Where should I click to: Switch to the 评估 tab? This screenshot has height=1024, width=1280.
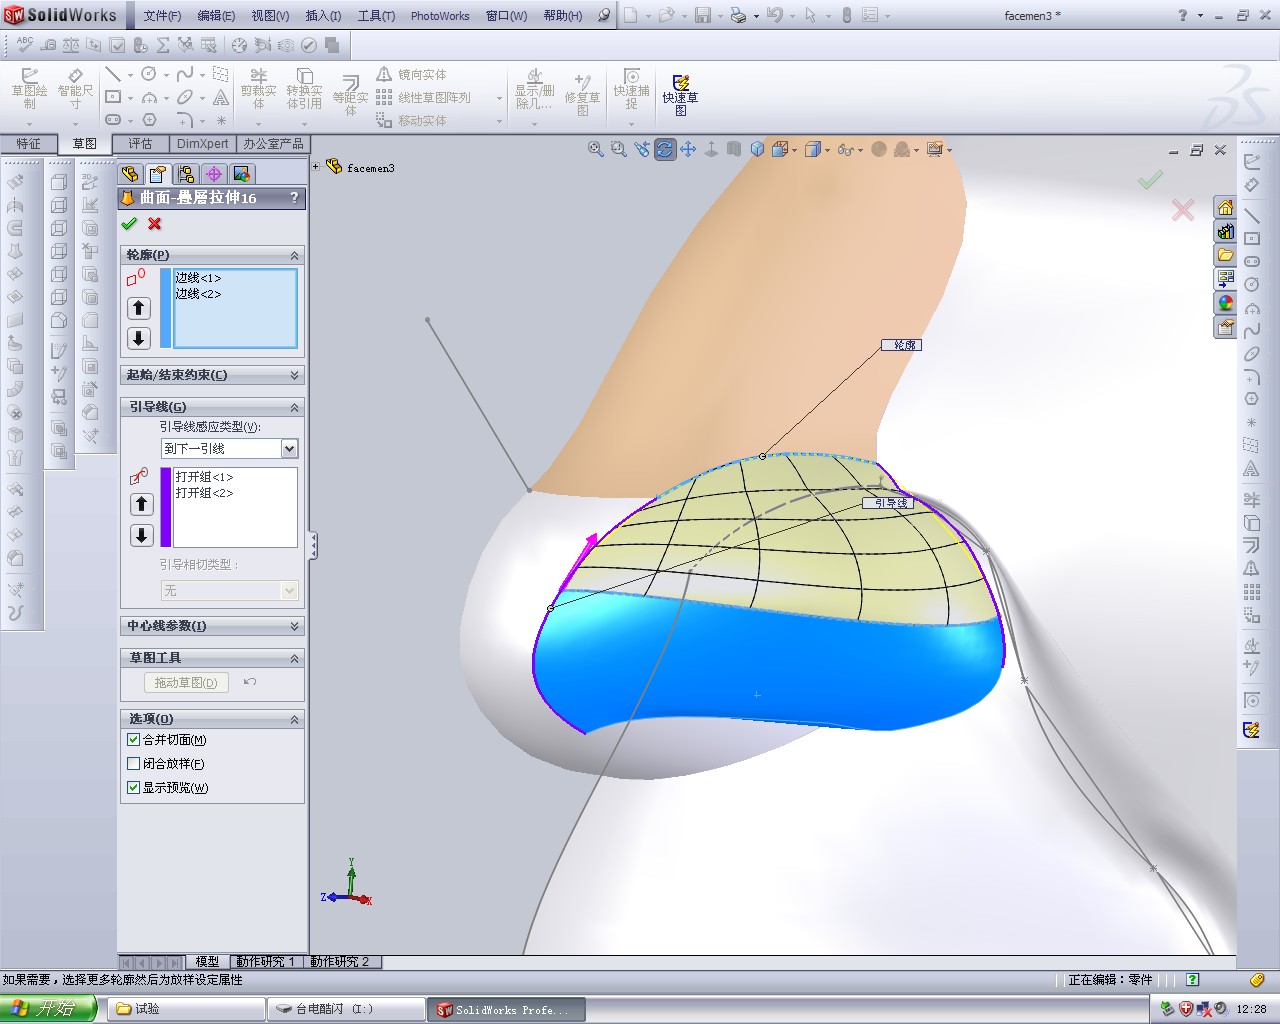[140, 144]
